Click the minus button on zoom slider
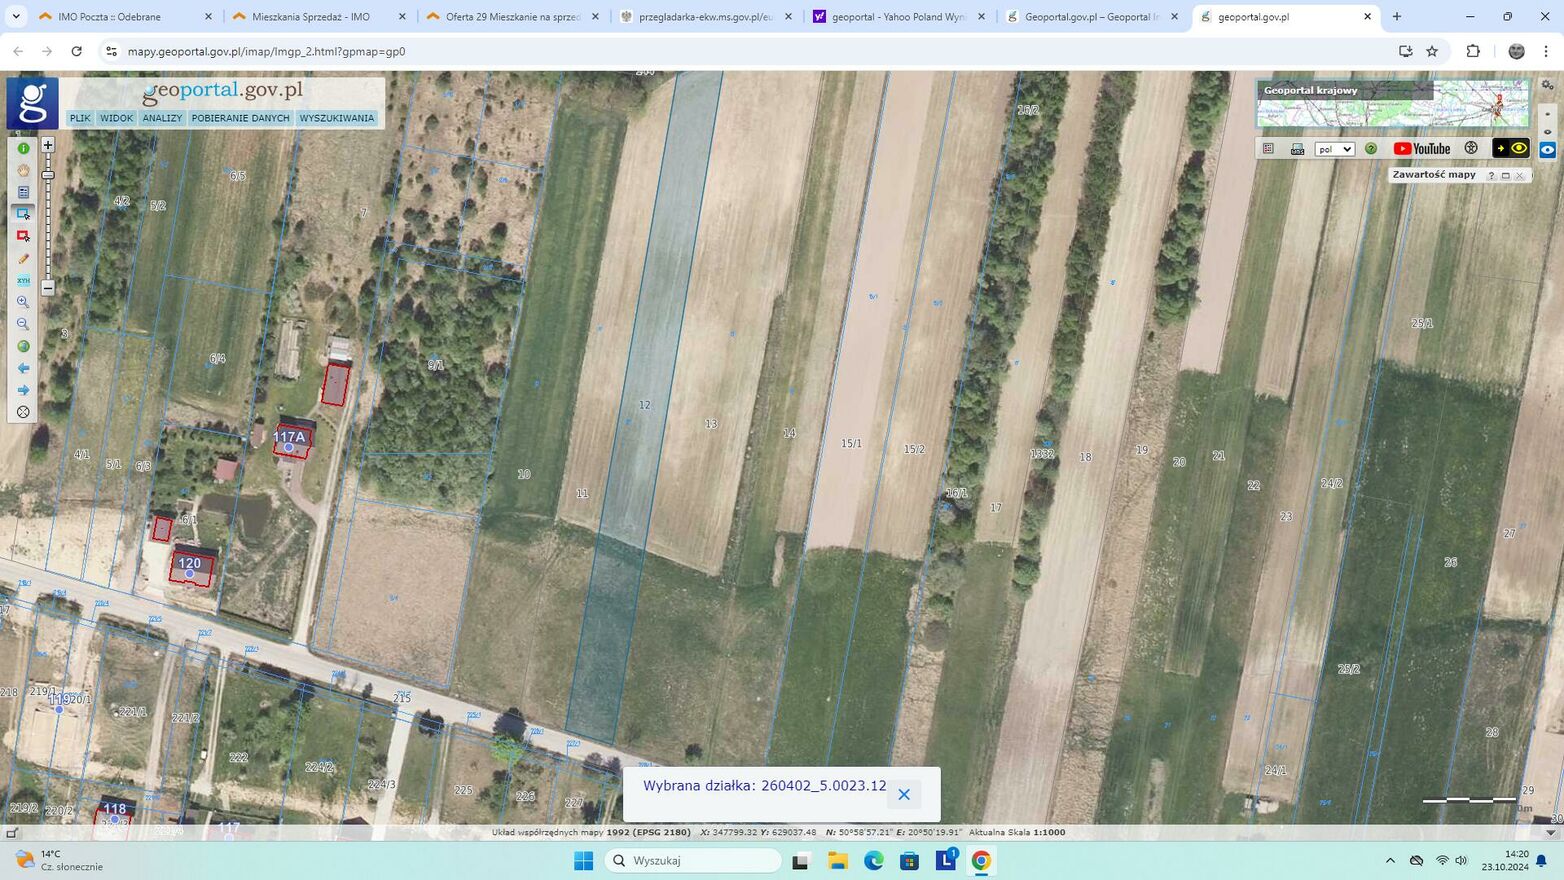Screen dimensions: 1564x880 click(47, 288)
